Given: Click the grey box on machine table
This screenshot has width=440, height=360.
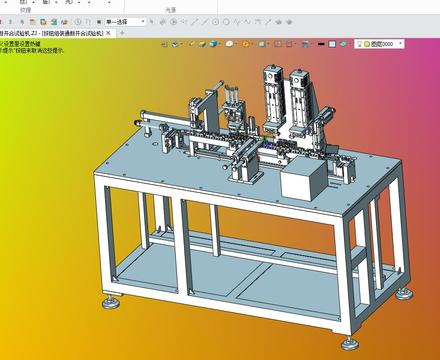Looking at the screenshot, I should (x=303, y=178).
